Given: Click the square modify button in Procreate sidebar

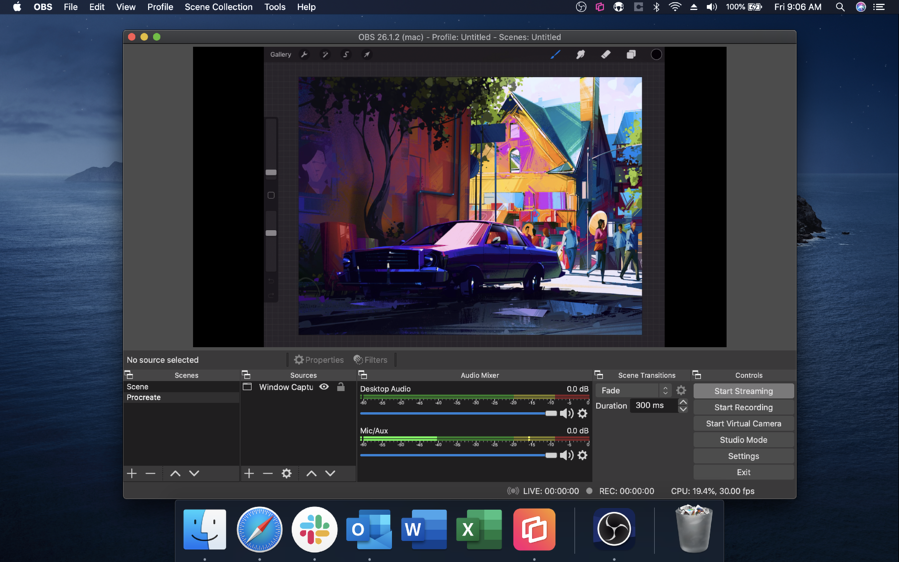Looking at the screenshot, I should click(x=271, y=196).
